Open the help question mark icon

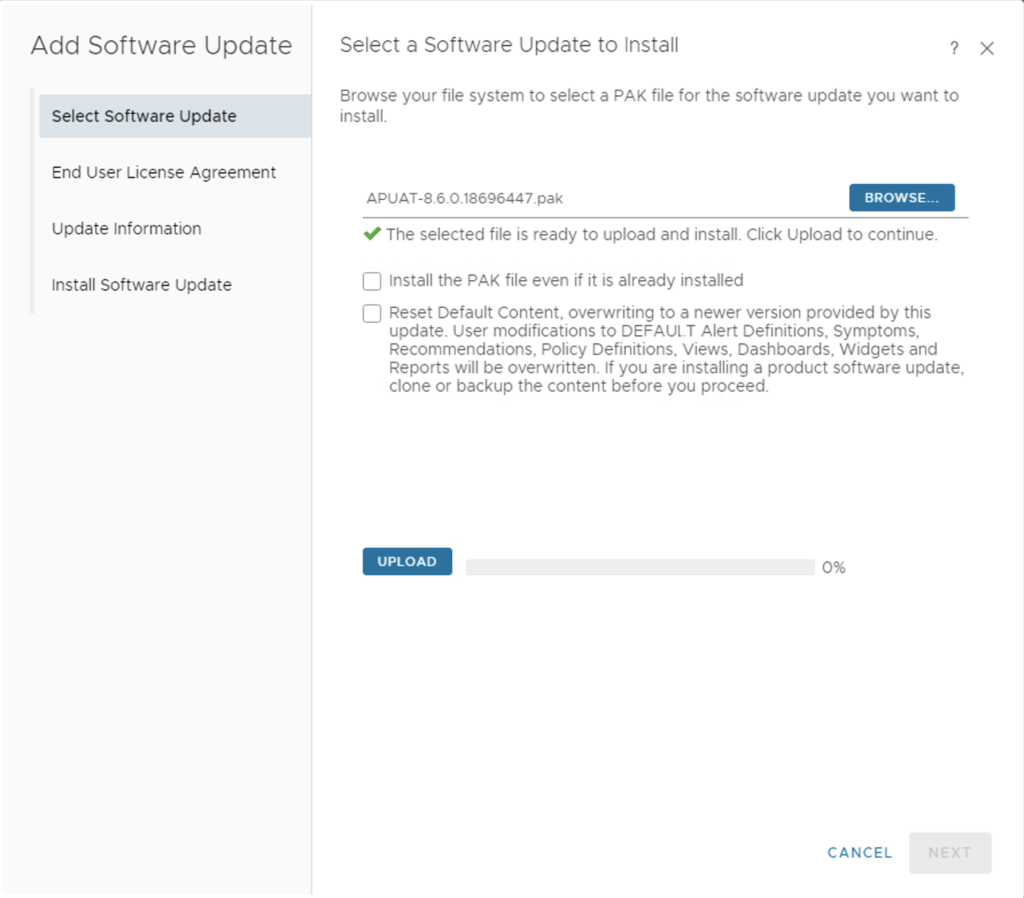pos(954,48)
